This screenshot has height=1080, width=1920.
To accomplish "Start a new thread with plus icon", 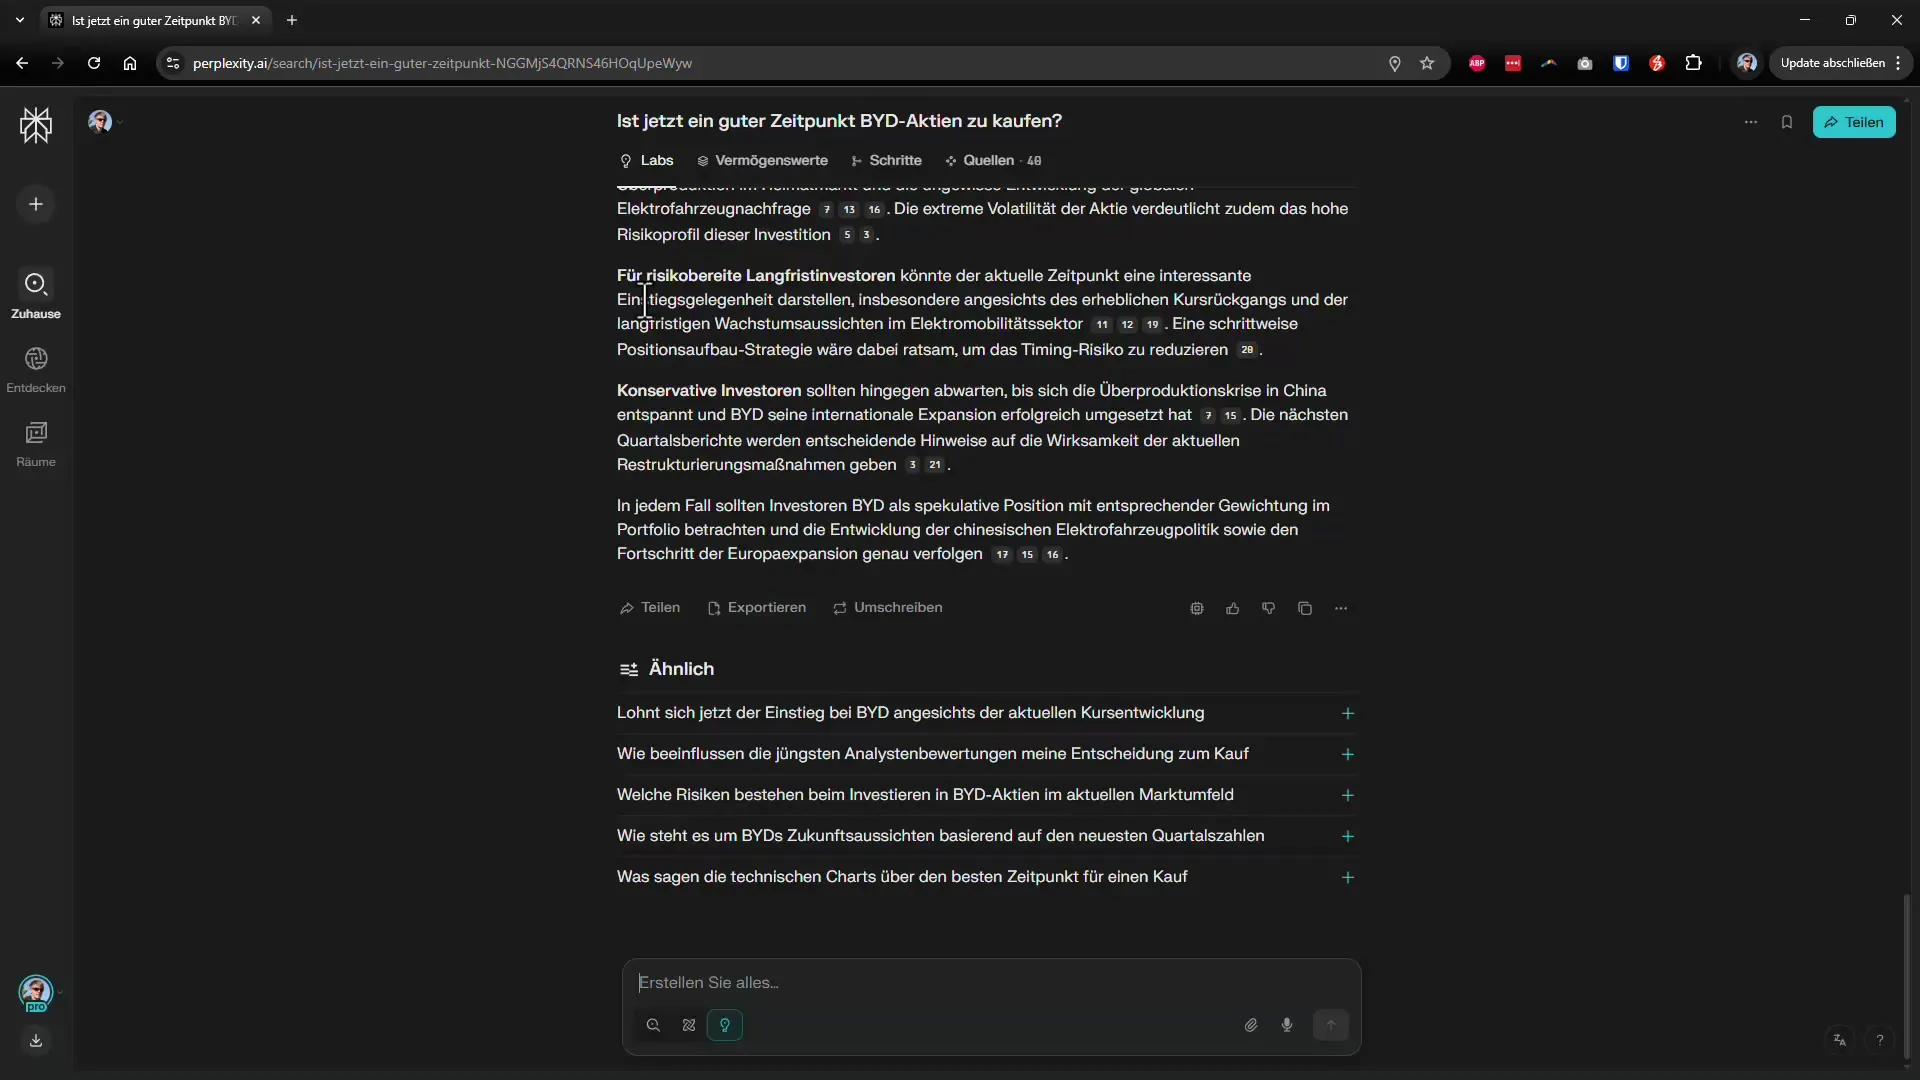I will point(36,204).
